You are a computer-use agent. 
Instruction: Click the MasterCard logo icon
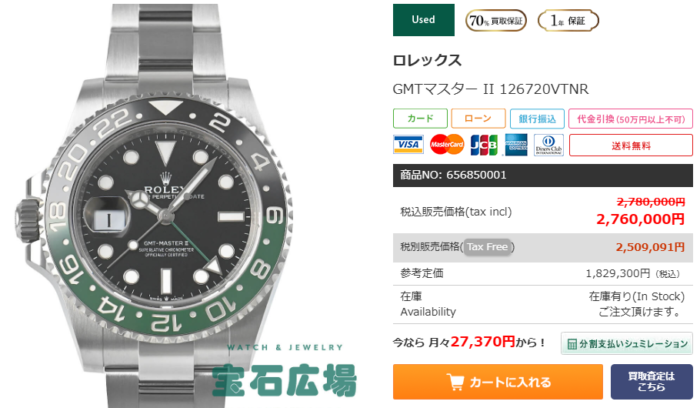pyautogui.click(x=446, y=145)
